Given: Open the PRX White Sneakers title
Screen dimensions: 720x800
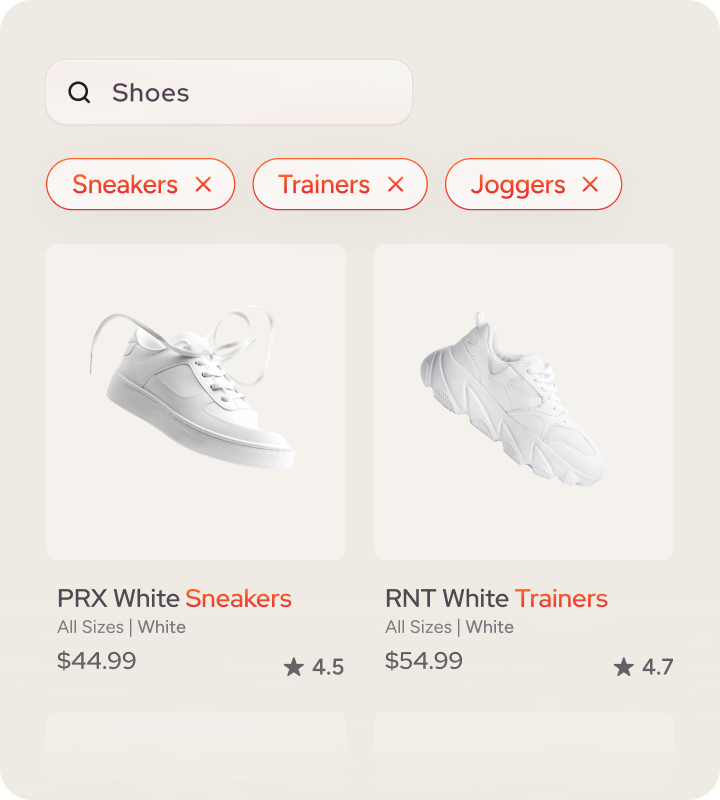Looking at the screenshot, I should [x=174, y=599].
